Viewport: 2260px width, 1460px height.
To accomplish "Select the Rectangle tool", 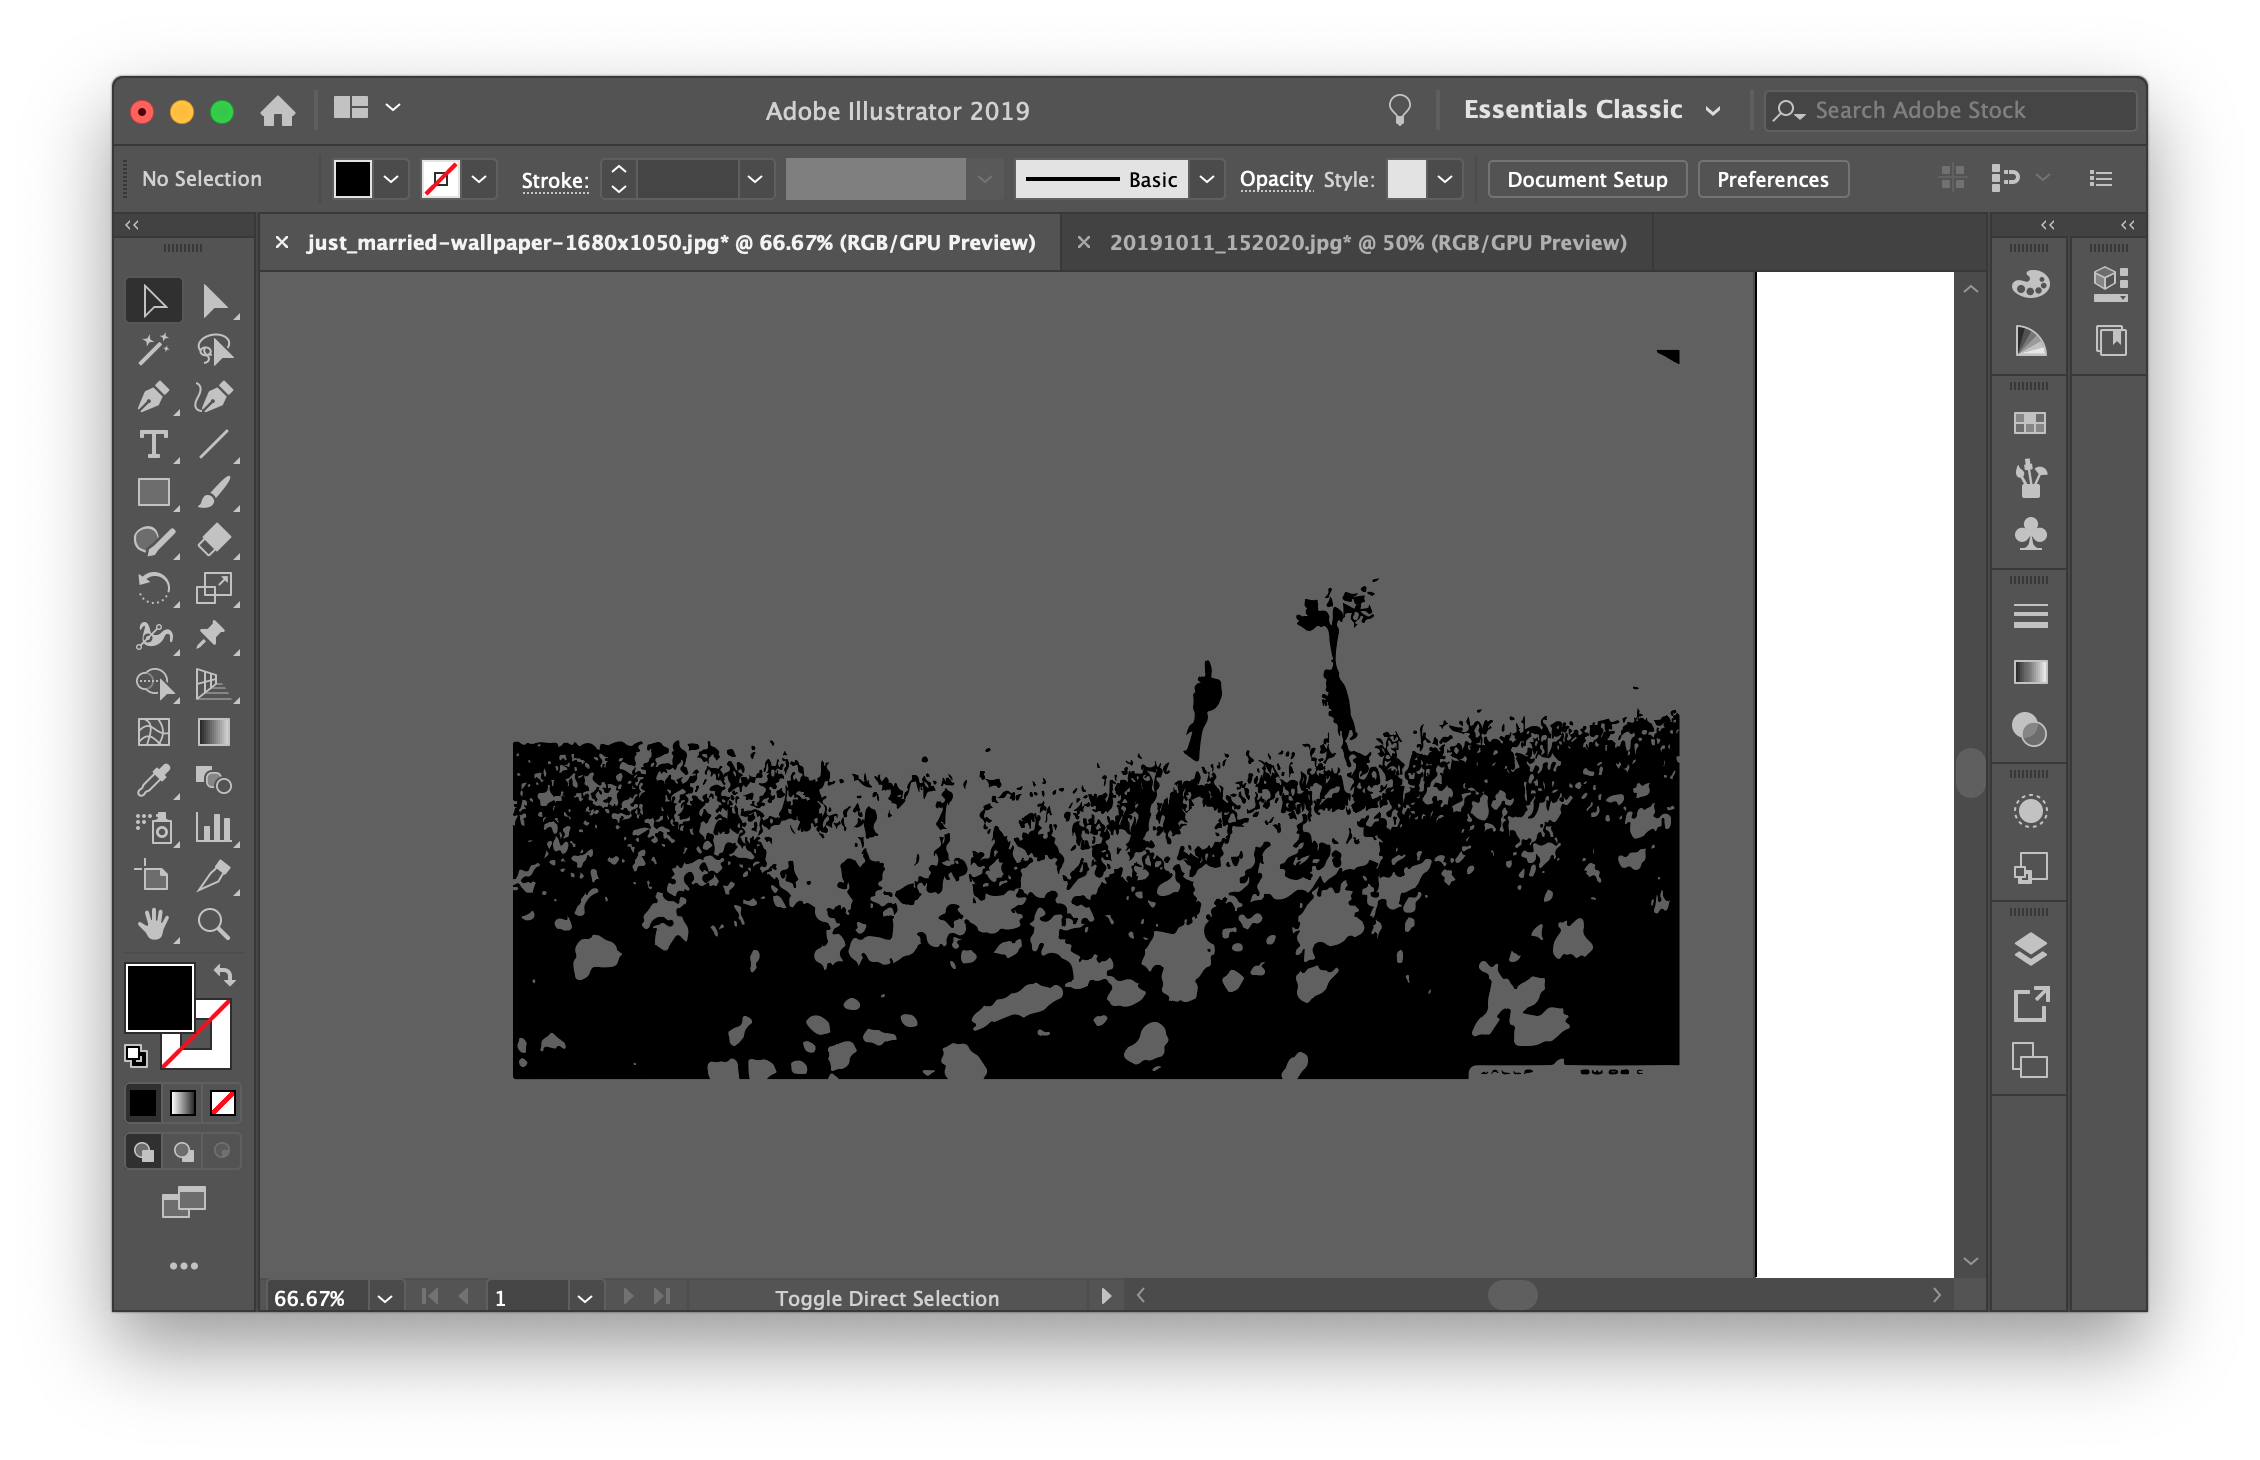I will pyautogui.click(x=153, y=493).
